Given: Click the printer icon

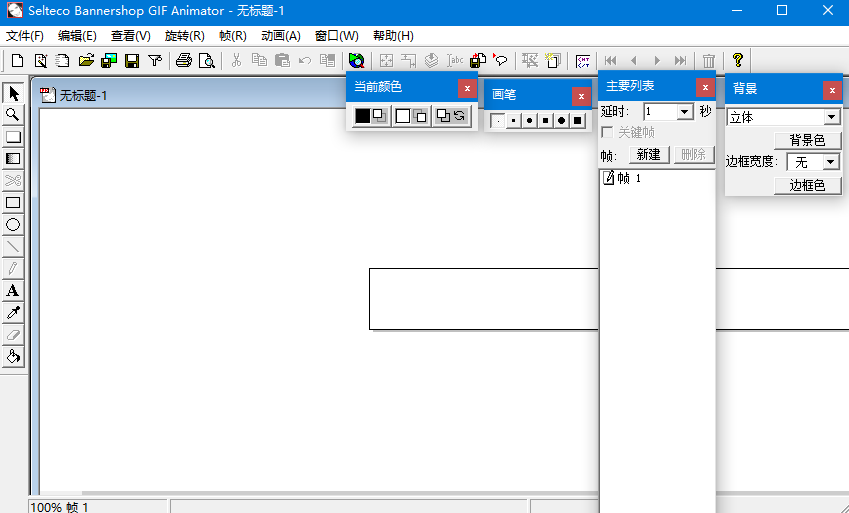Looking at the screenshot, I should (x=184, y=60).
